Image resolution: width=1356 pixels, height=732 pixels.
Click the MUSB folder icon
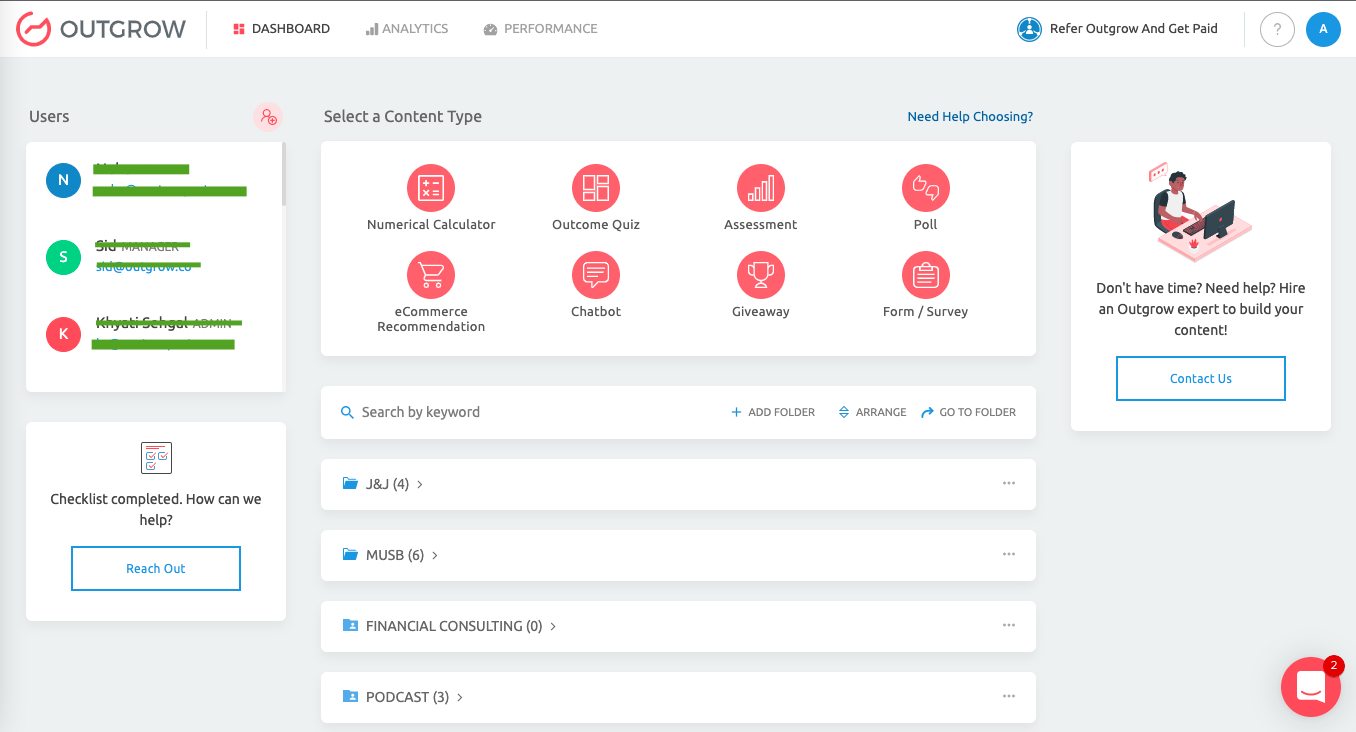tap(350, 555)
